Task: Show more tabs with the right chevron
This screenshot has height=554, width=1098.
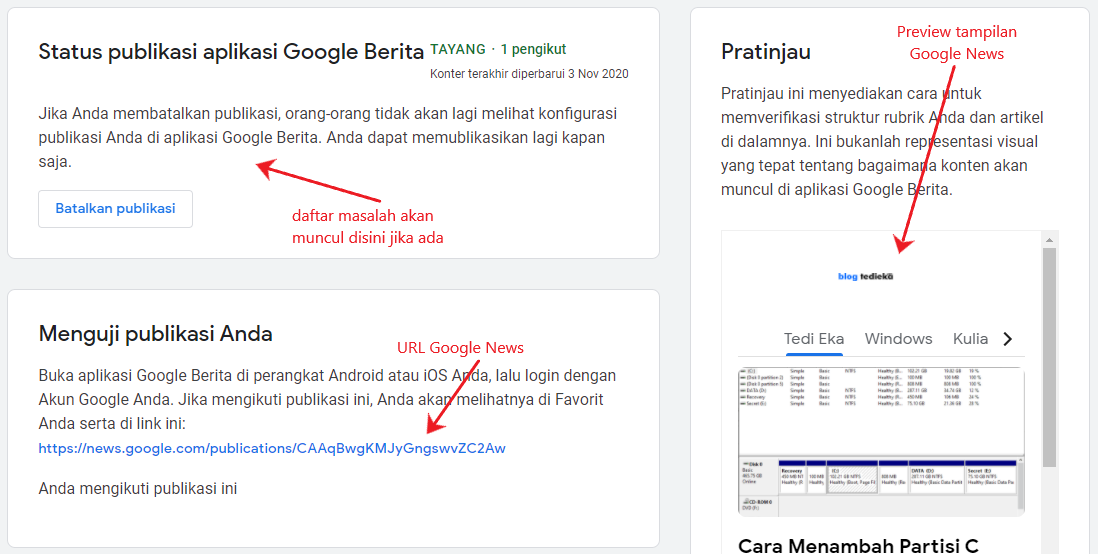Action: [x=1008, y=339]
